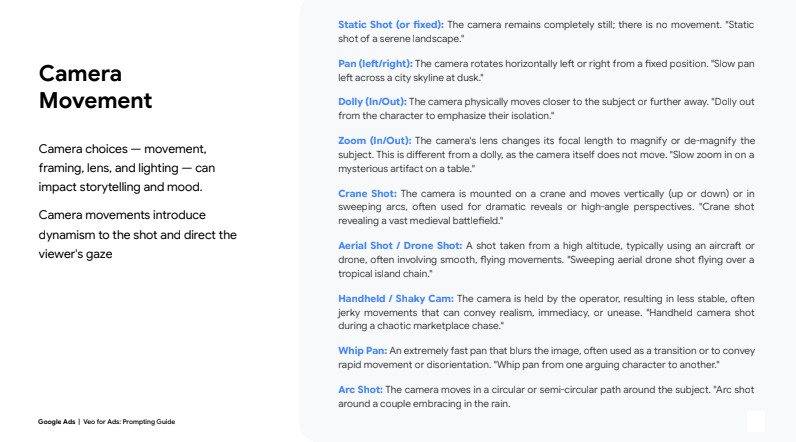
Task: Click the "Camera Movement" slide title
Action: coord(95,87)
